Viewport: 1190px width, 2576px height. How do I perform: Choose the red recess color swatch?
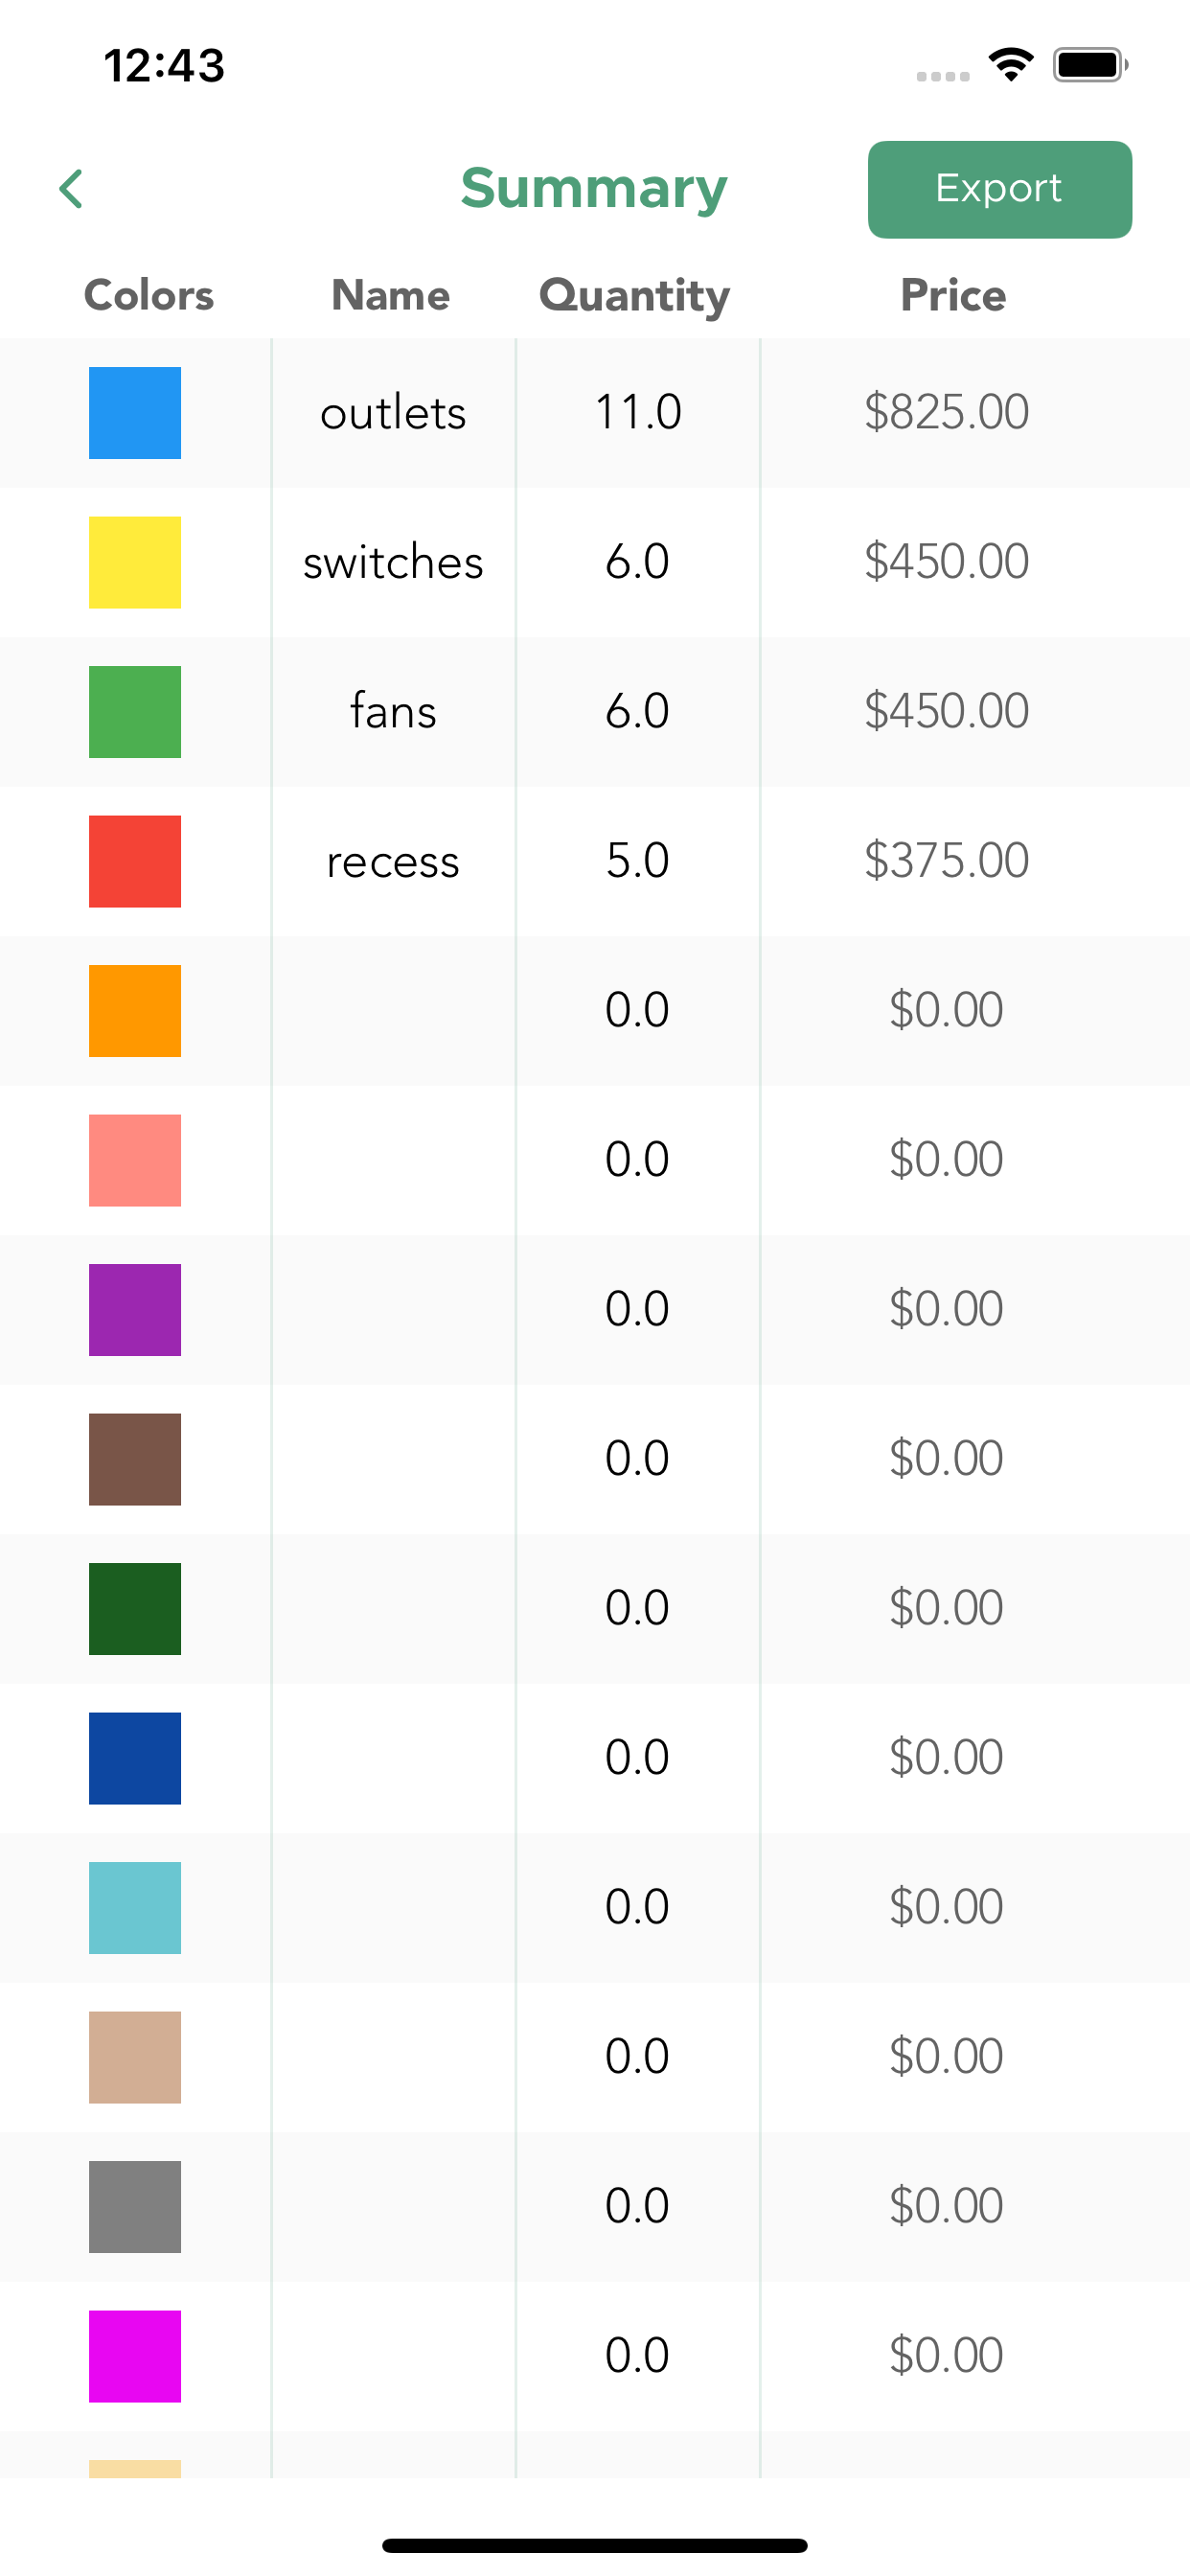135,861
